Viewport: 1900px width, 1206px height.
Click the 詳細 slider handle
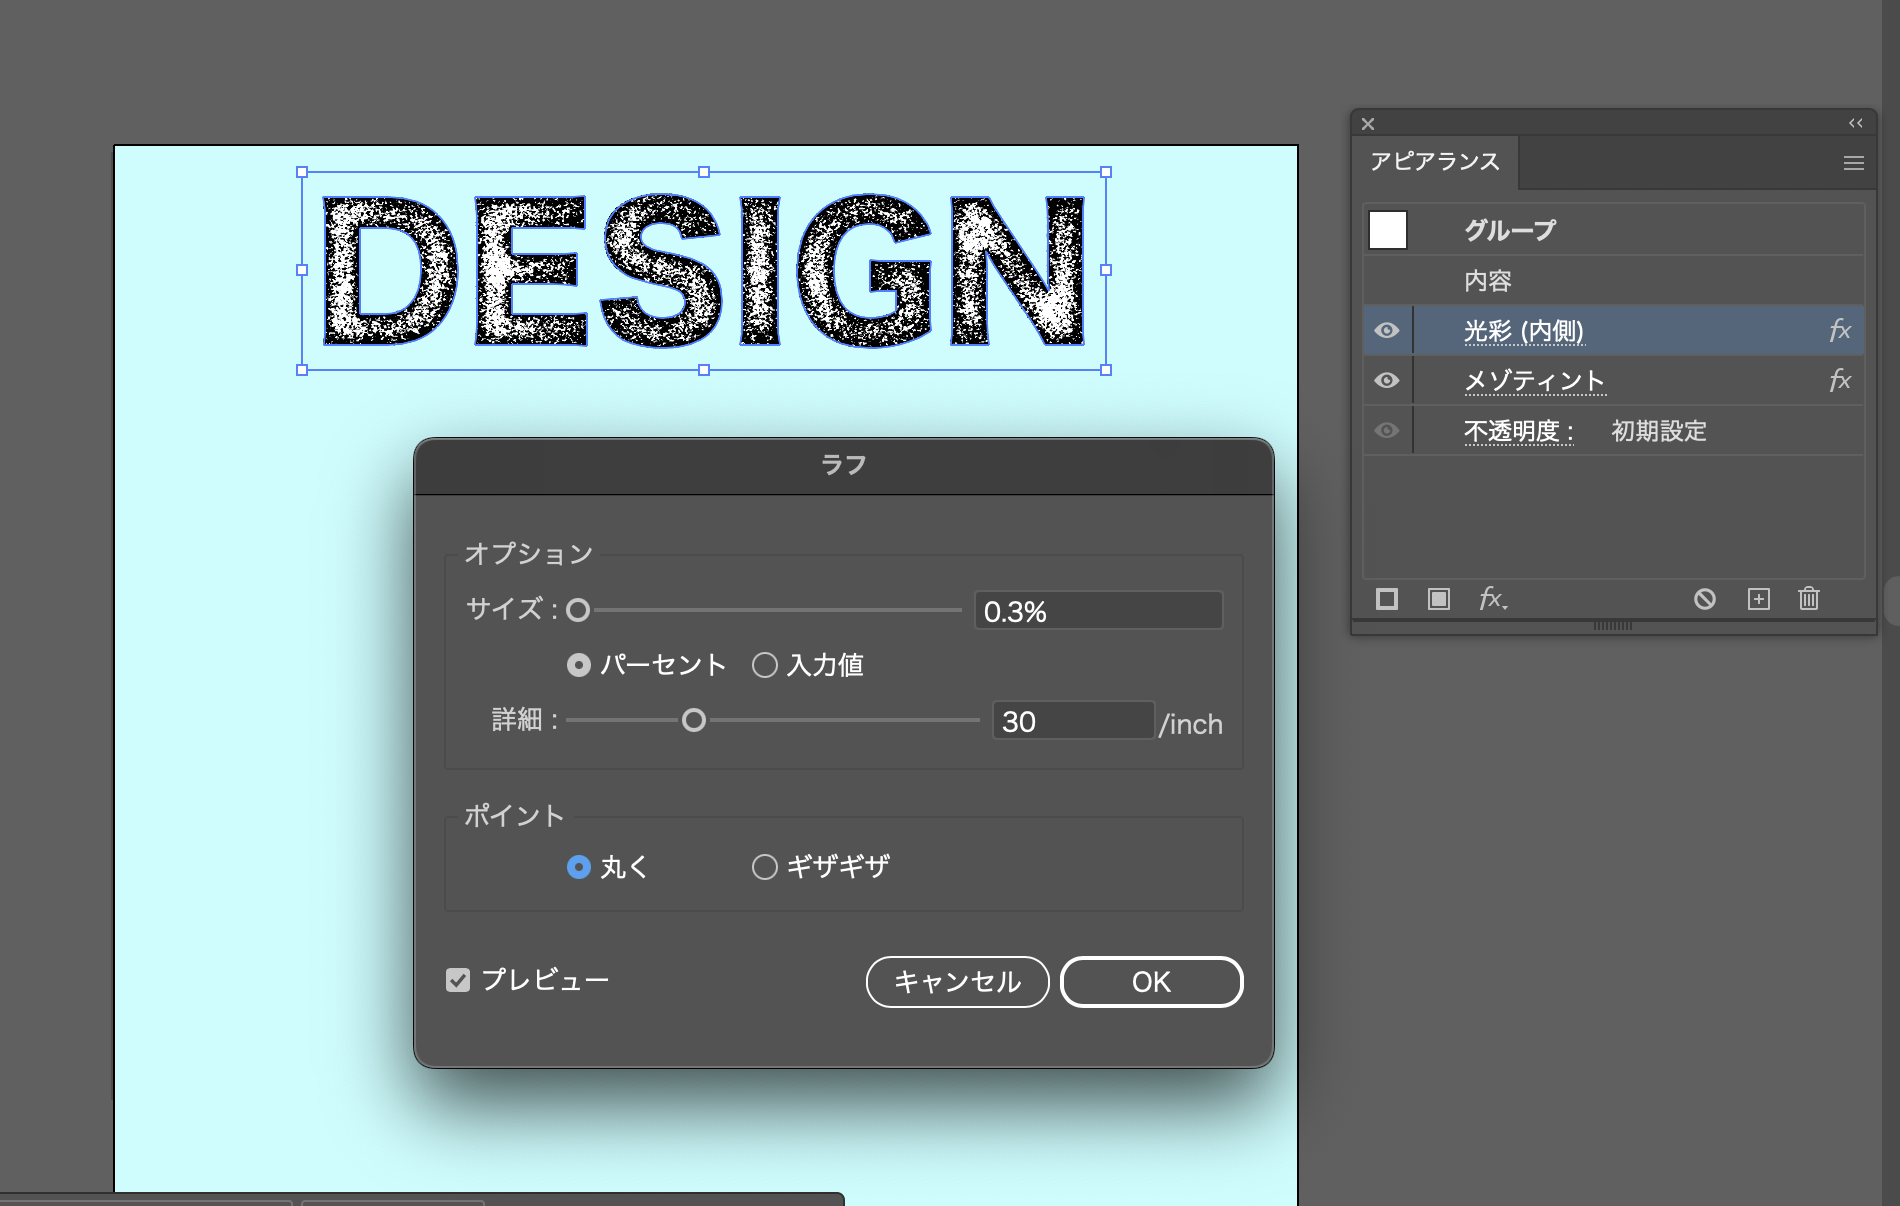pos(694,721)
